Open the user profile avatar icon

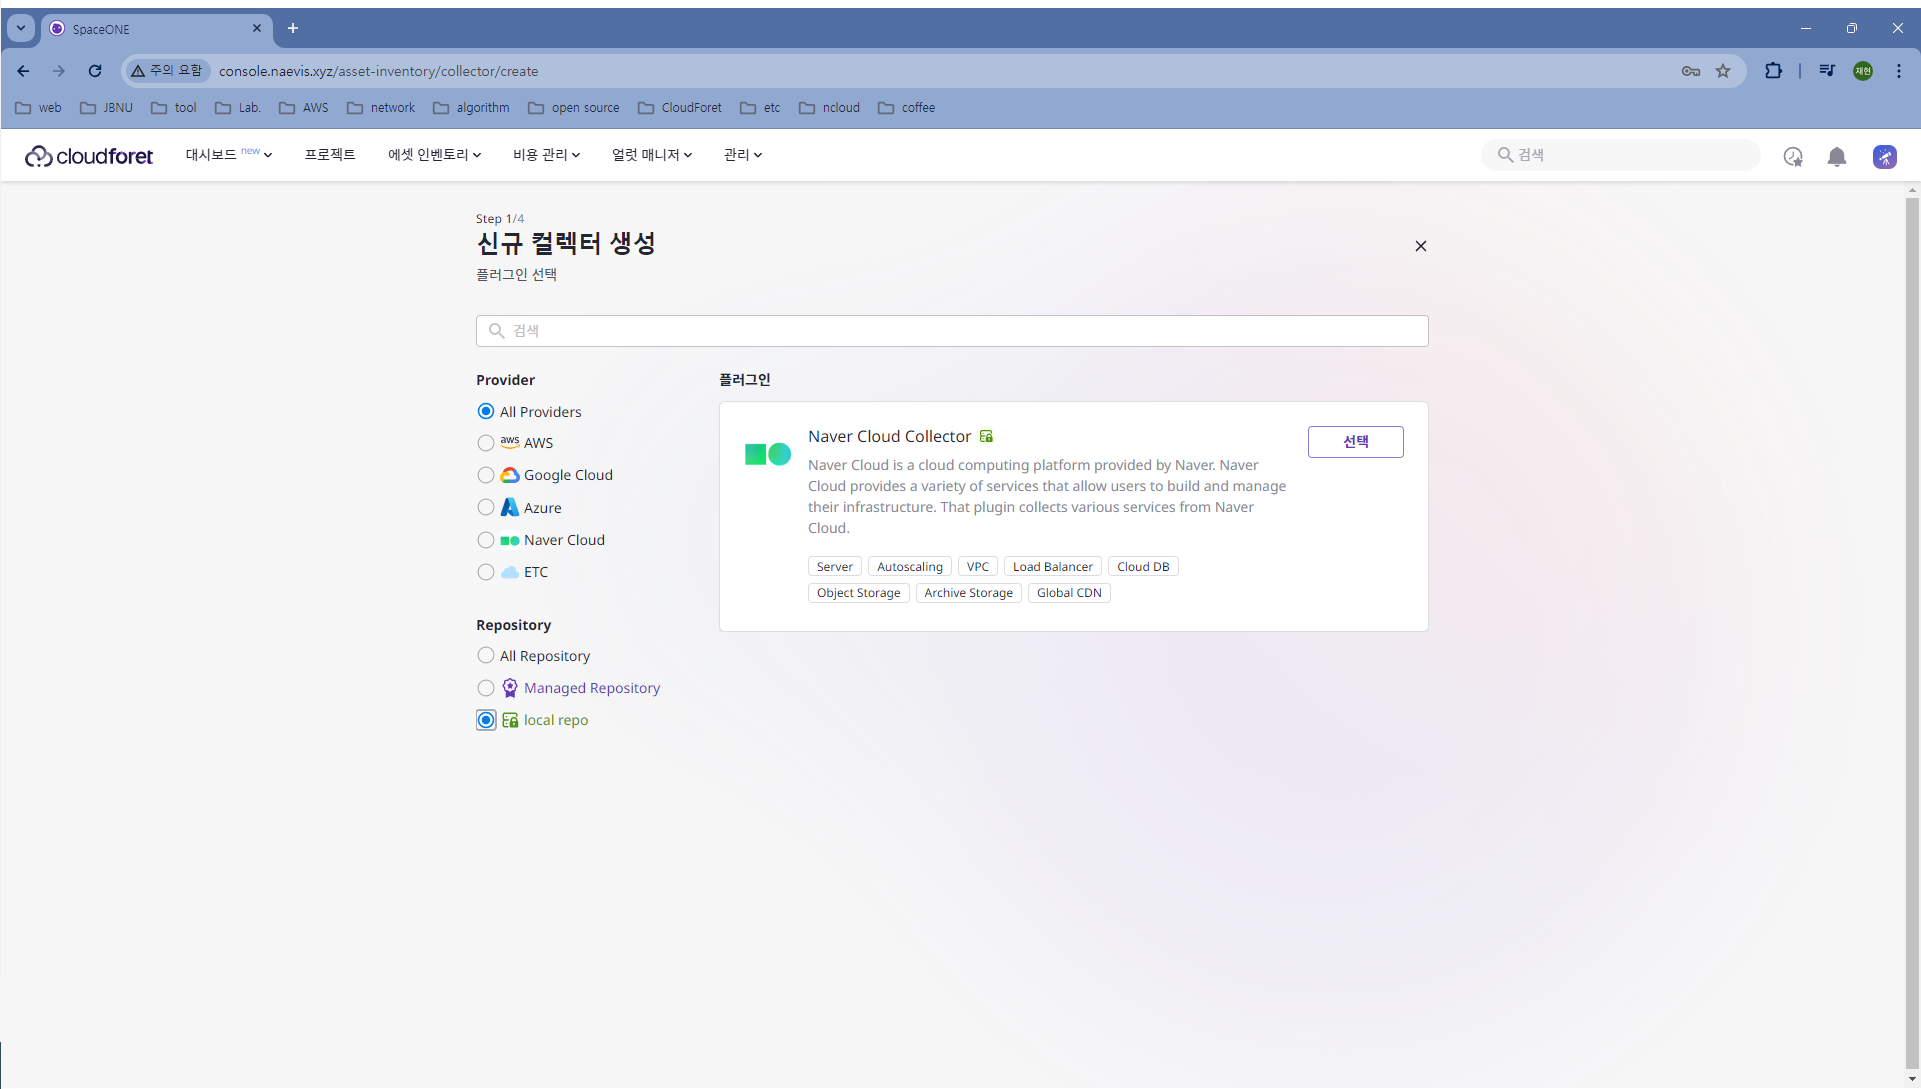pos(1884,157)
